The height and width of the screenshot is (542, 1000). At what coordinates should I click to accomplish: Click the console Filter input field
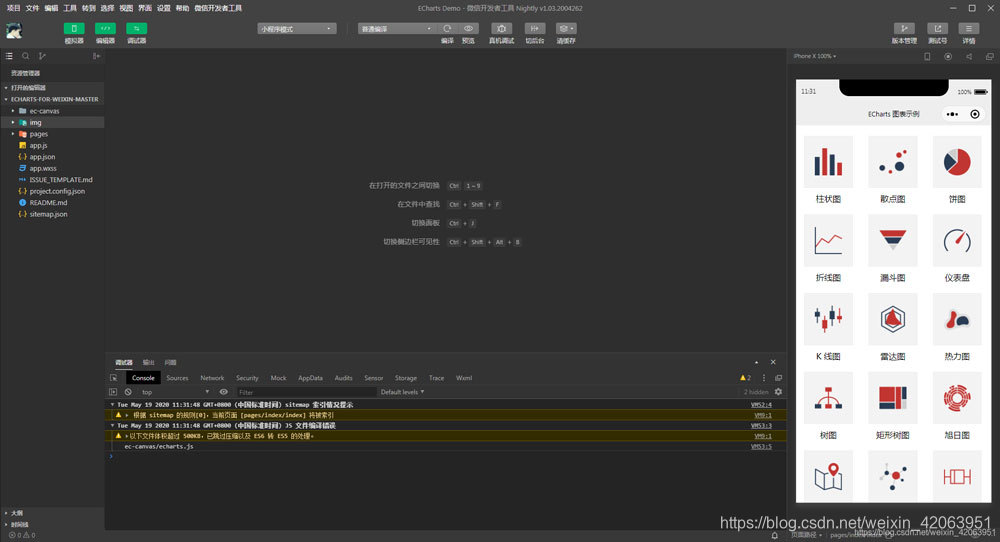[306, 392]
